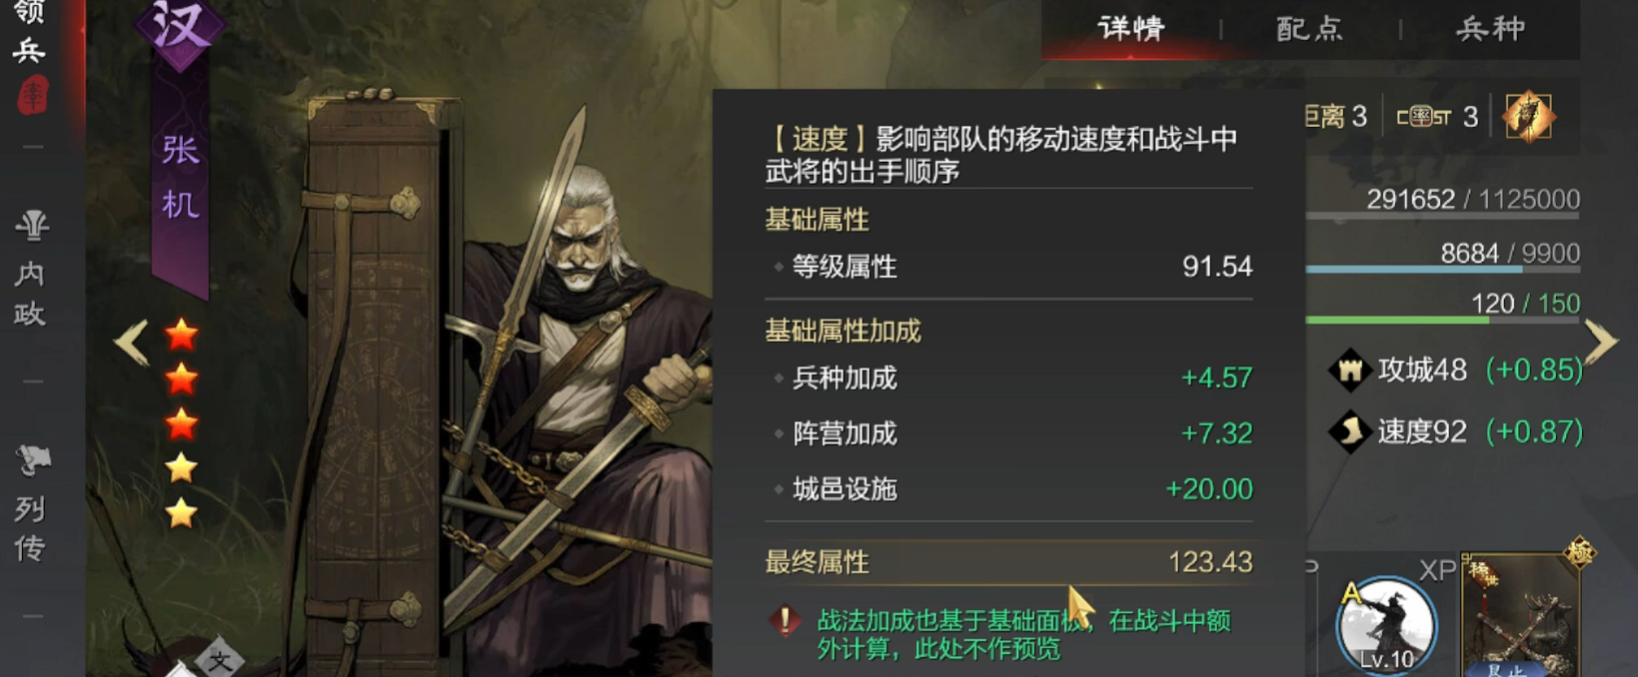Screen dimensions: 1638x677
Task: Go to previous general with left arrow
Action: pos(132,343)
